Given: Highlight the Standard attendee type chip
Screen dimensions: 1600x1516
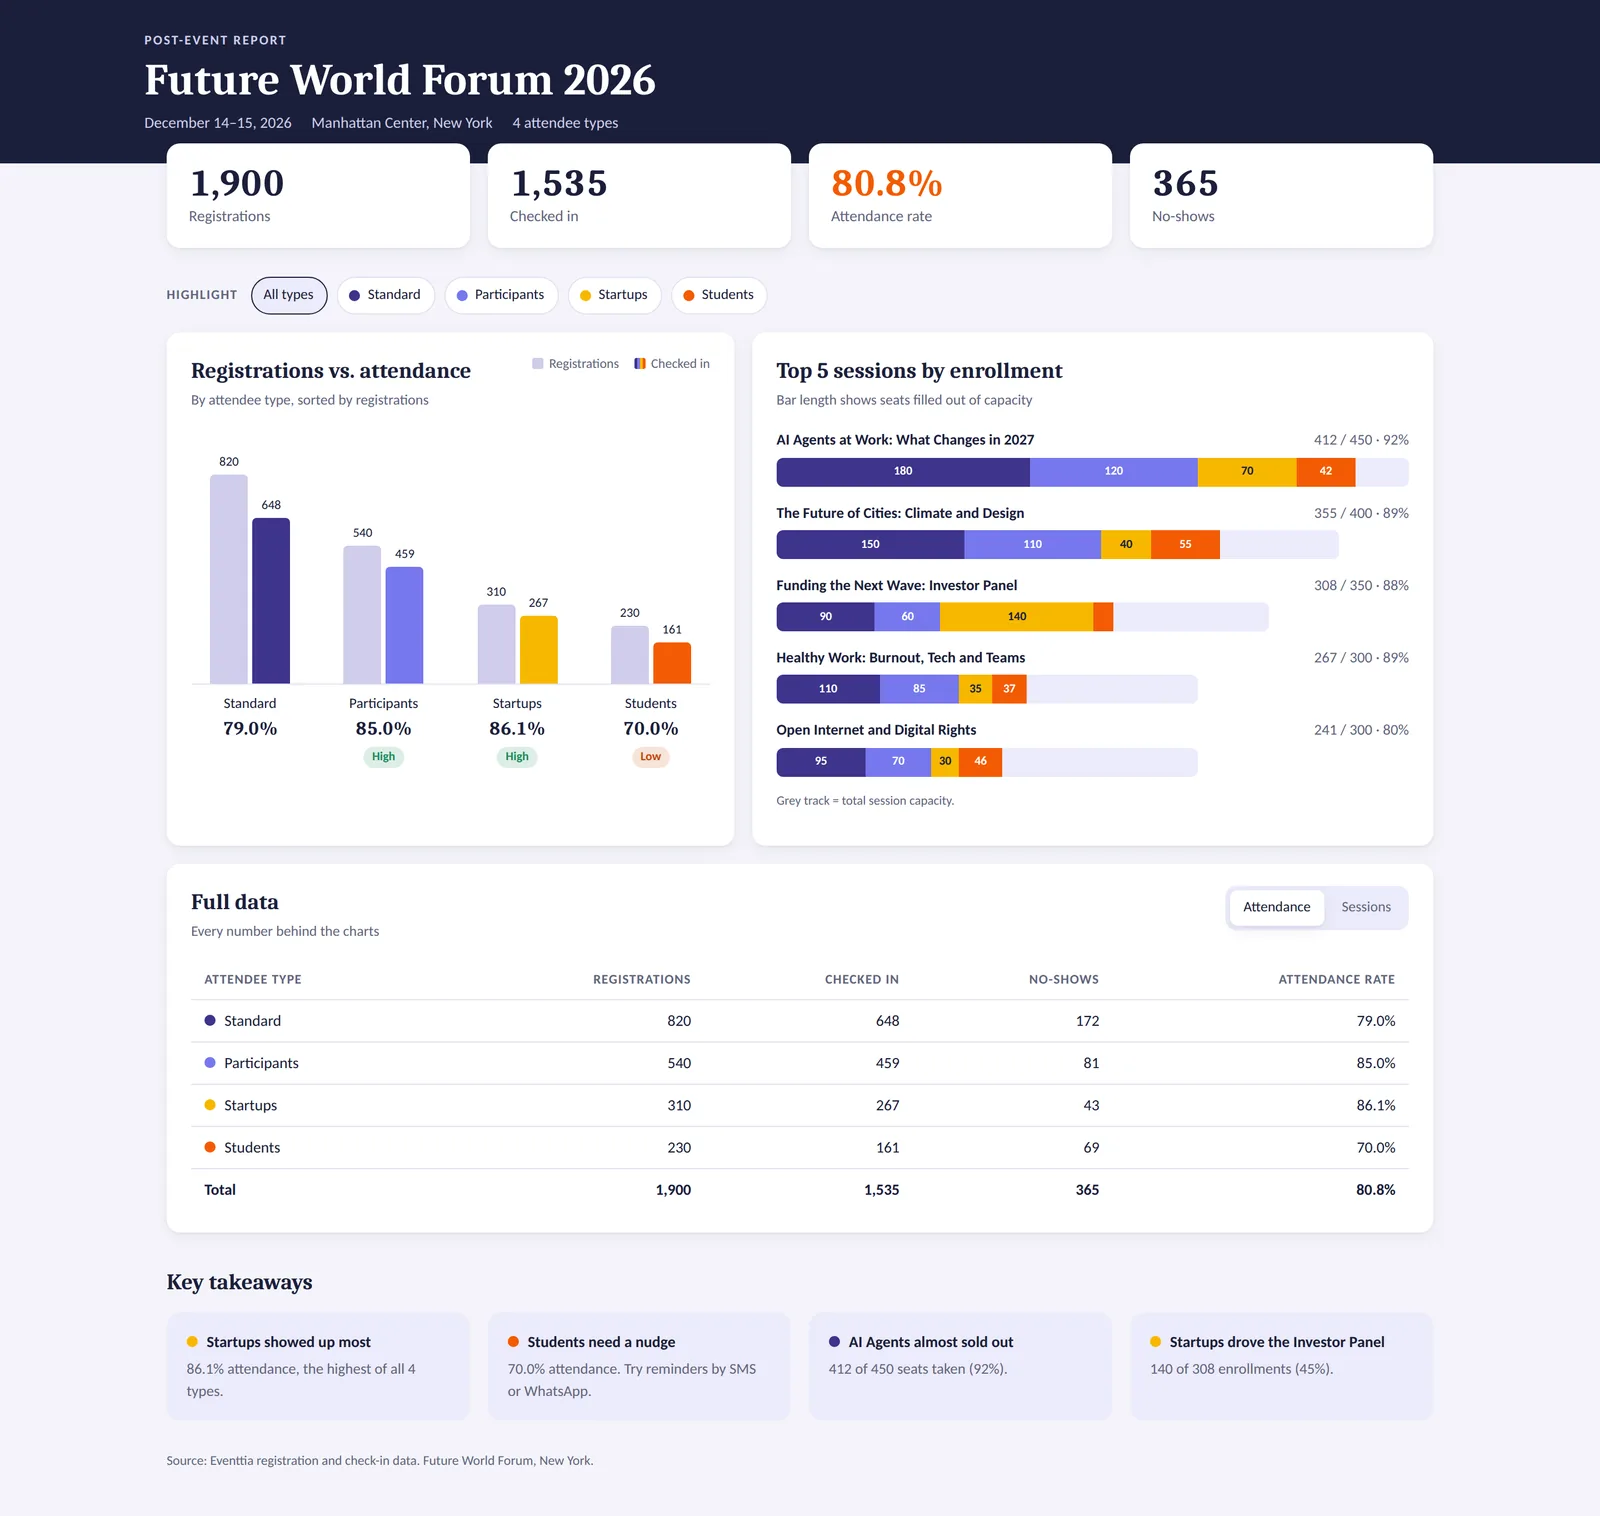Looking at the screenshot, I should coord(385,295).
